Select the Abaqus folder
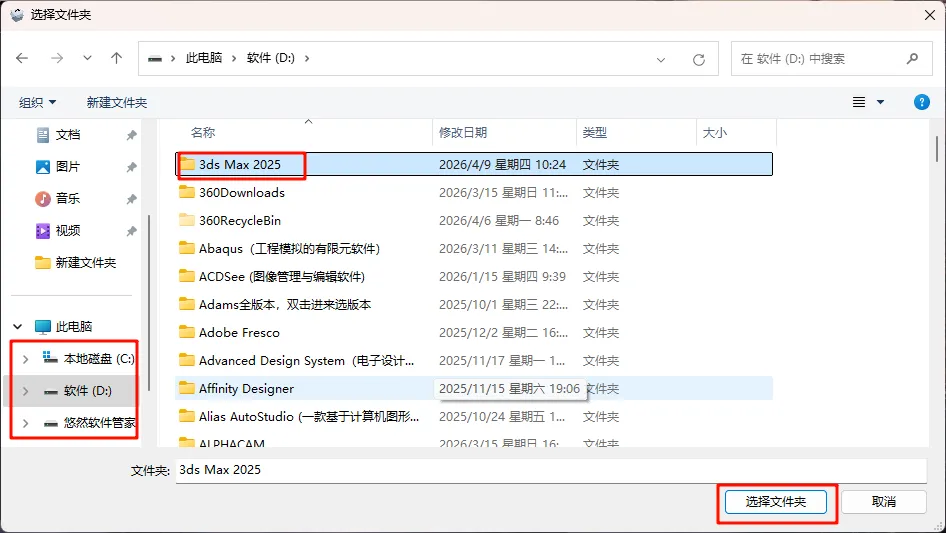 click(x=474, y=249)
